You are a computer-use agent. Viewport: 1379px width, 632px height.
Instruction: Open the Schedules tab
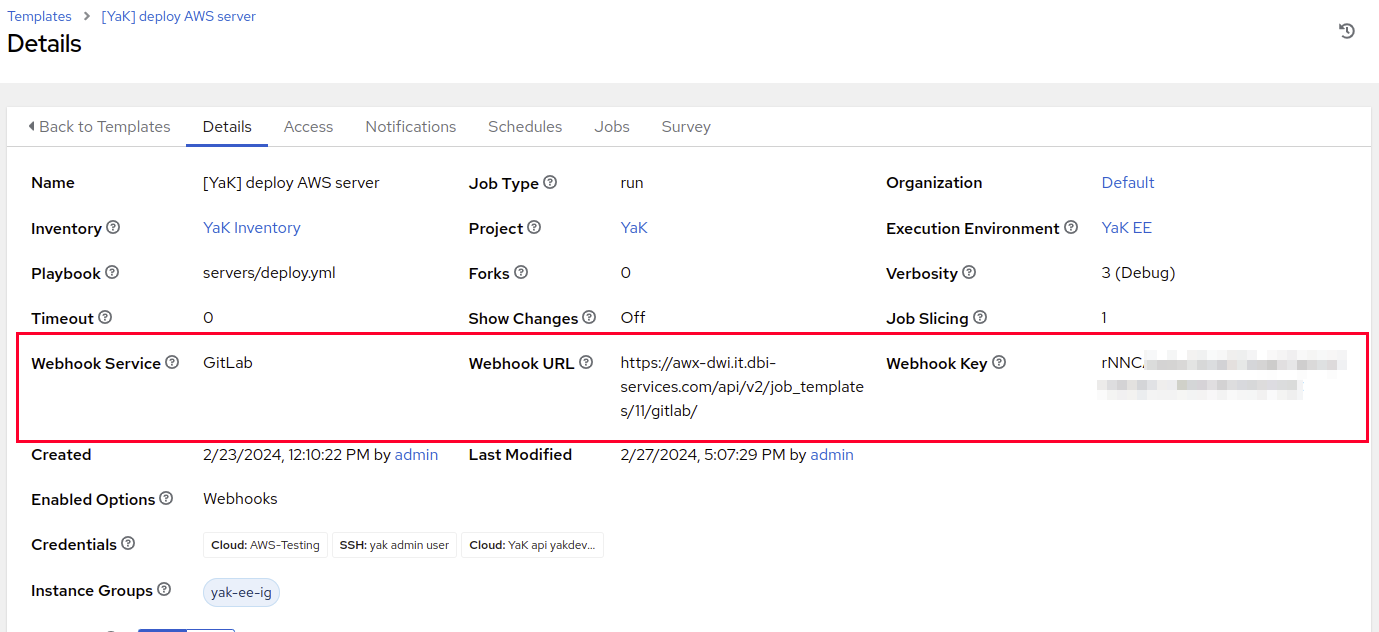pos(525,127)
